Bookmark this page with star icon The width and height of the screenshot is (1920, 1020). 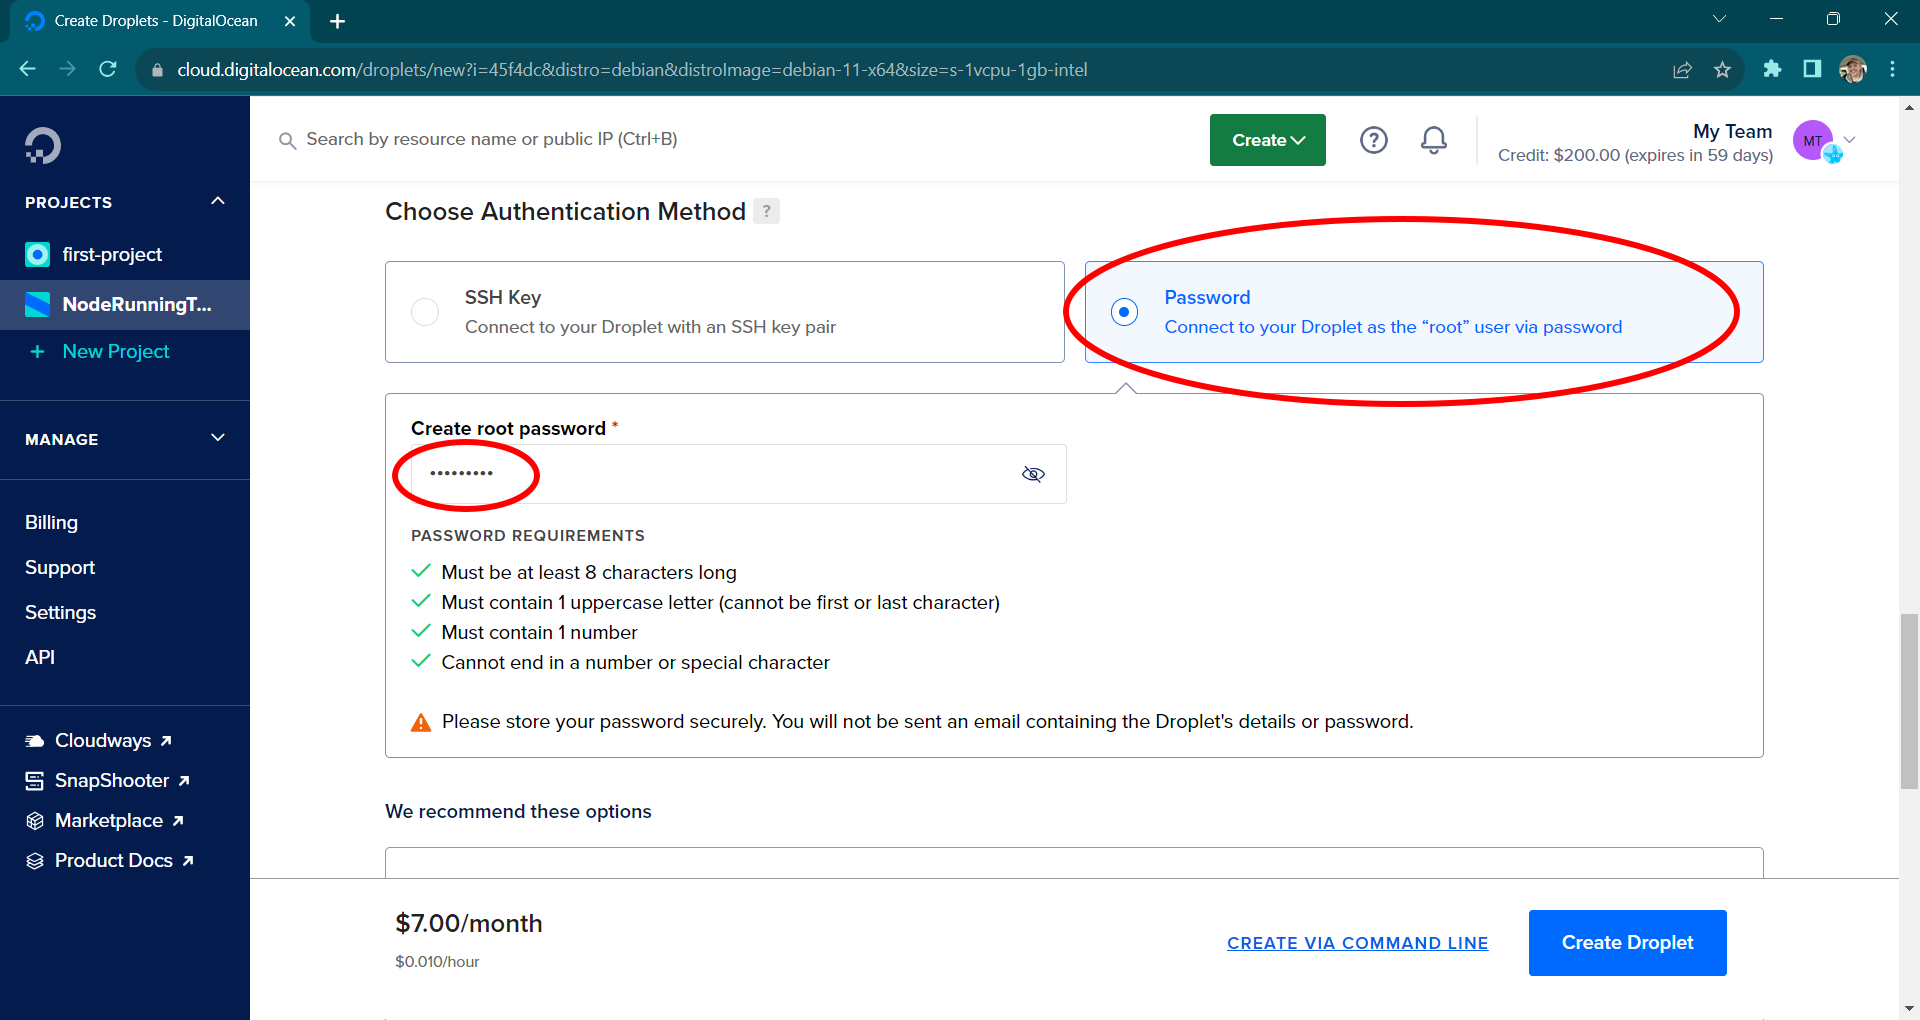pyautogui.click(x=1722, y=70)
